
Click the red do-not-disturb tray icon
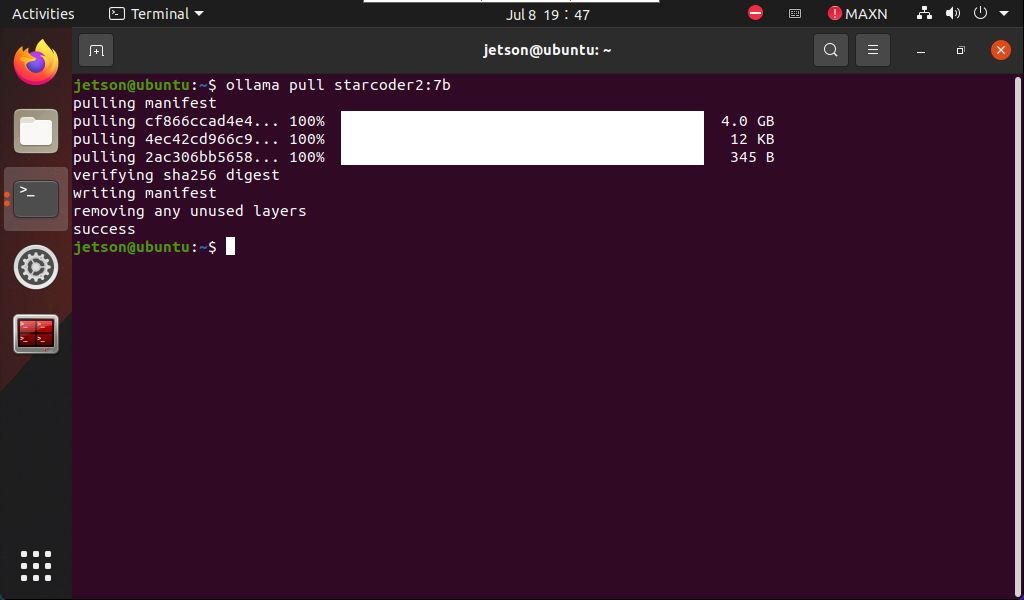click(x=756, y=13)
